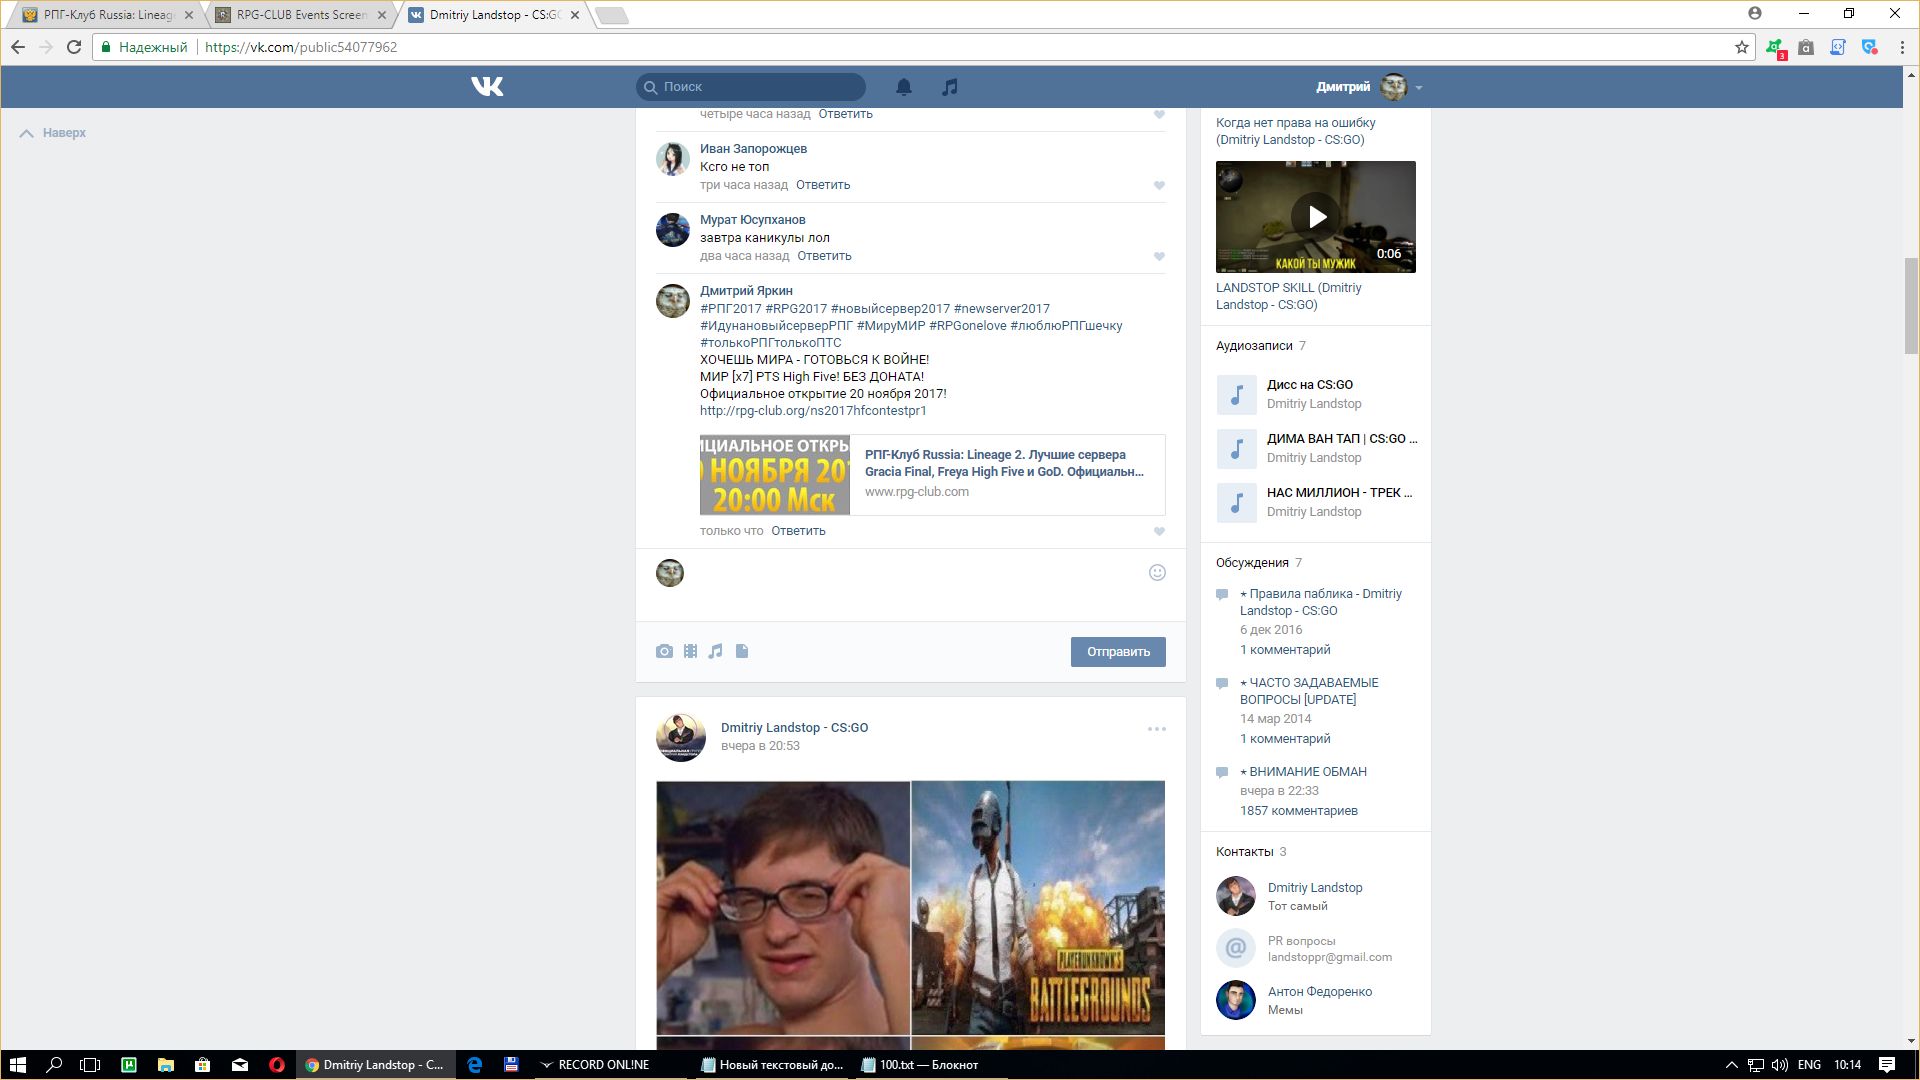Click into the VK search field
This screenshot has height=1080, width=1920.
751,87
